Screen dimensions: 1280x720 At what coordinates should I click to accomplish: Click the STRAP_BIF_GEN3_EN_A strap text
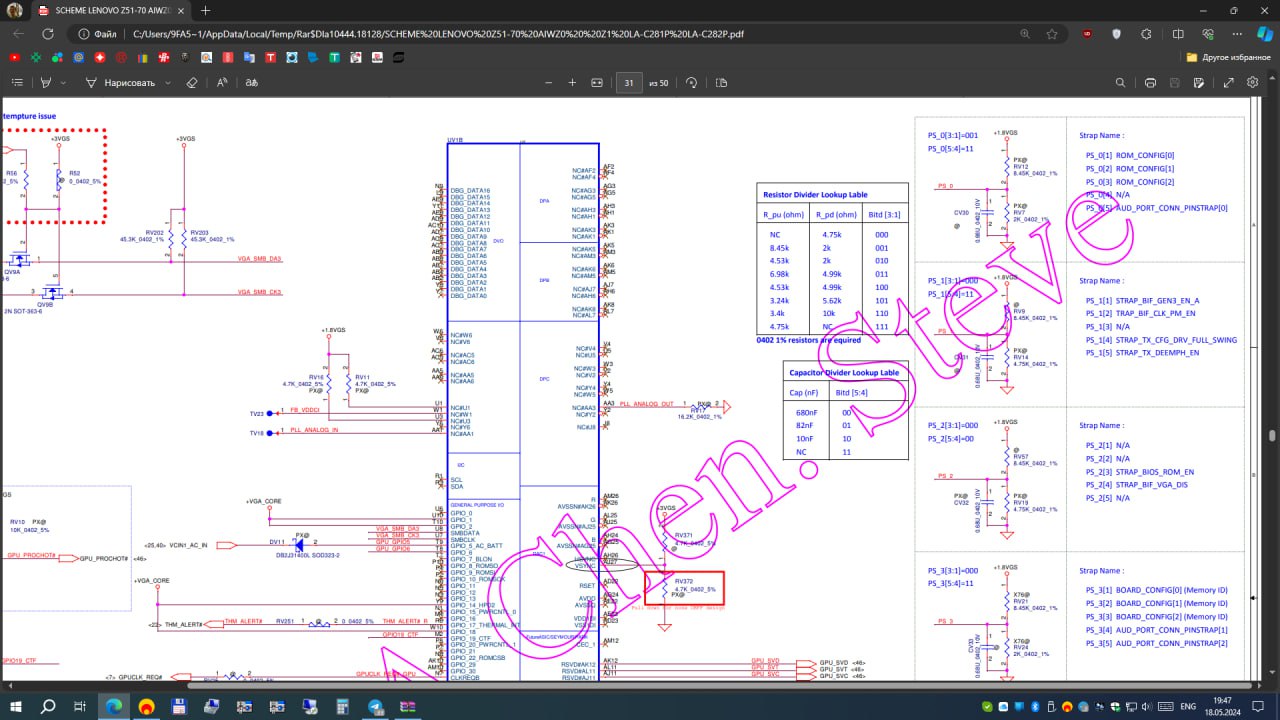click(x=1157, y=300)
